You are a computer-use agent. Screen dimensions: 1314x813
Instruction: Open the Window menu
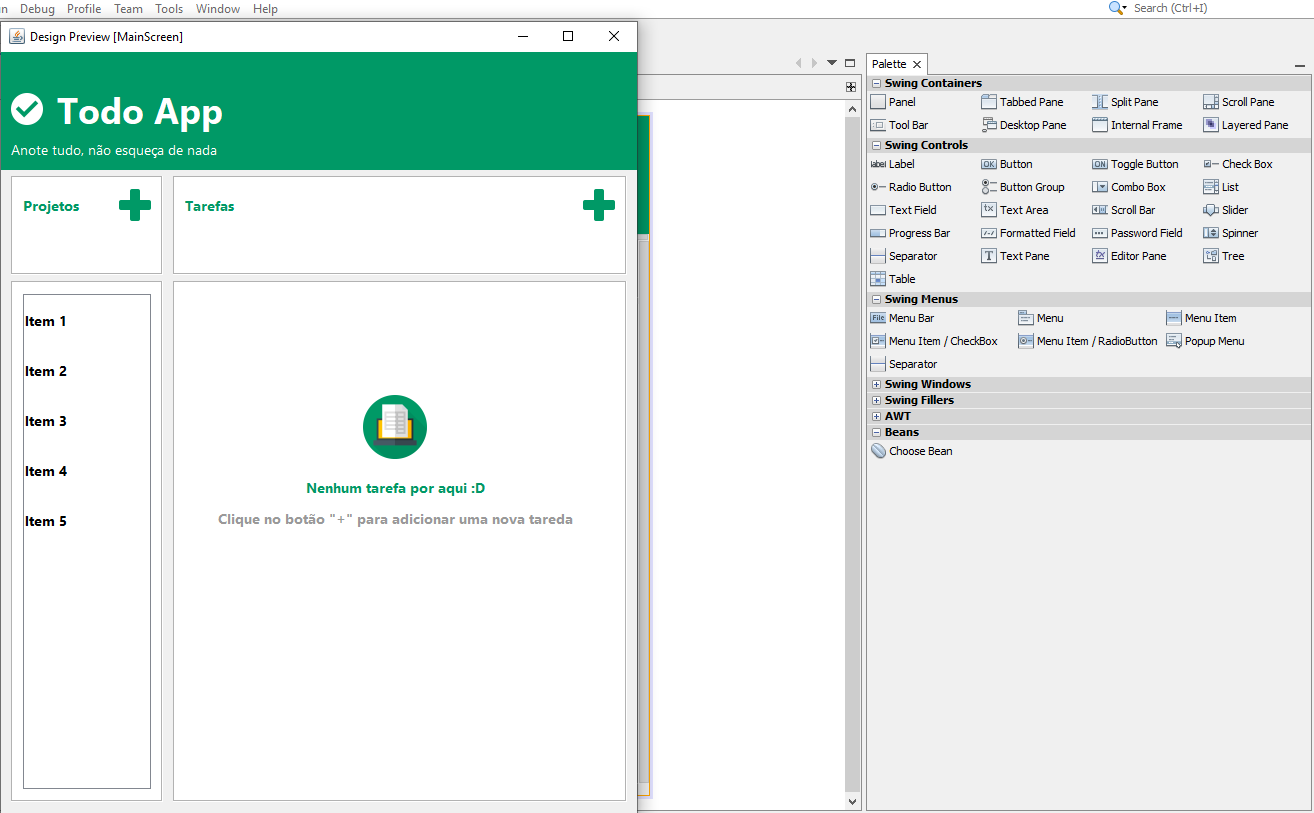(218, 8)
